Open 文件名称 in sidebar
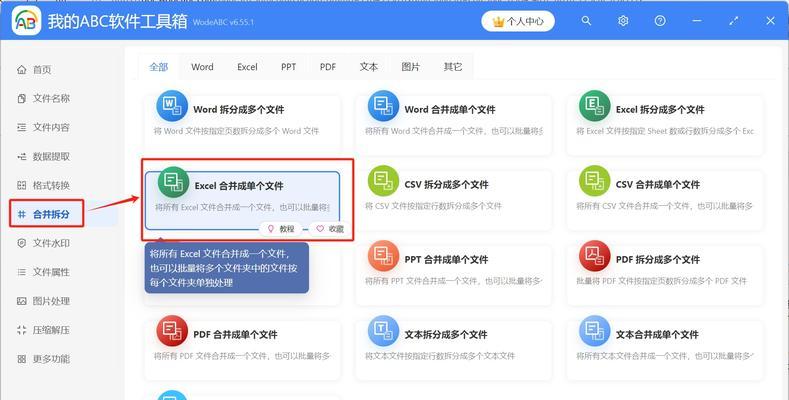Viewport: 789px width, 400px height. pyautogui.click(x=51, y=99)
